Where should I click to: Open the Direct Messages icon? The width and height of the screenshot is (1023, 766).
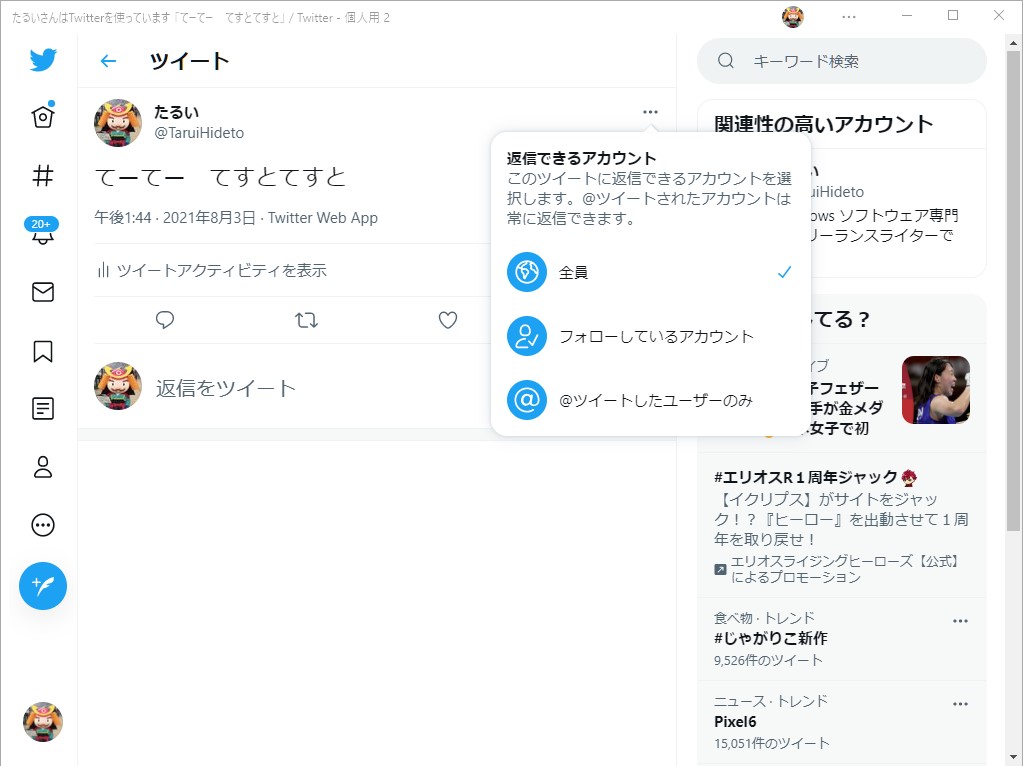coord(41,292)
